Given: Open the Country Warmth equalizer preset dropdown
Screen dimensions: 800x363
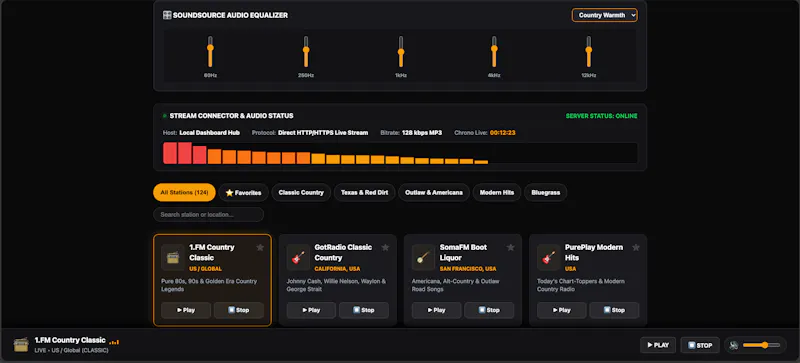Looking at the screenshot, I should click(x=604, y=15).
